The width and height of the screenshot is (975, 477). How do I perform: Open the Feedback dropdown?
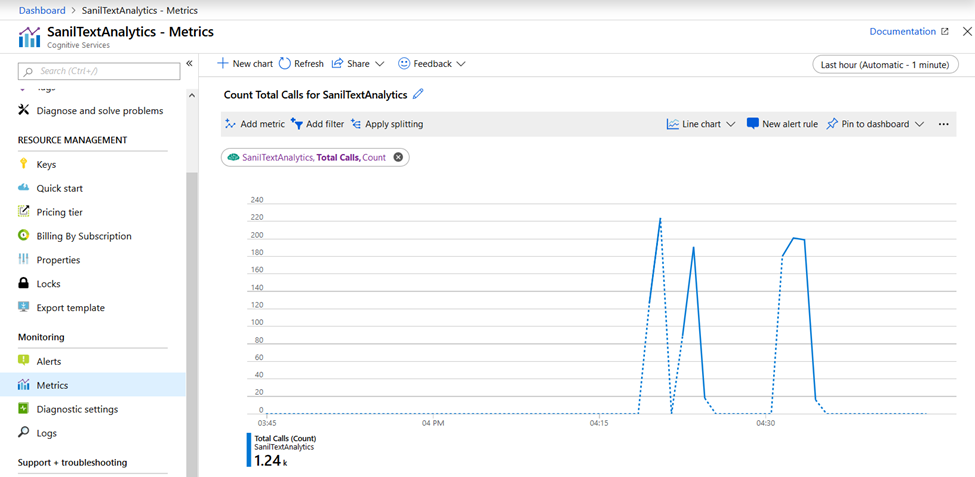tap(432, 63)
